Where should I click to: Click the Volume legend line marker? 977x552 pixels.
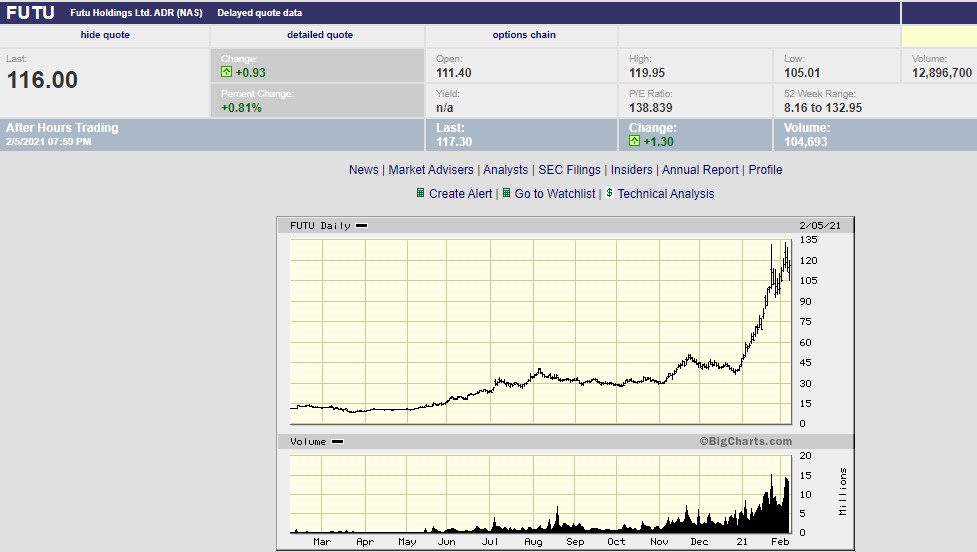click(337, 441)
